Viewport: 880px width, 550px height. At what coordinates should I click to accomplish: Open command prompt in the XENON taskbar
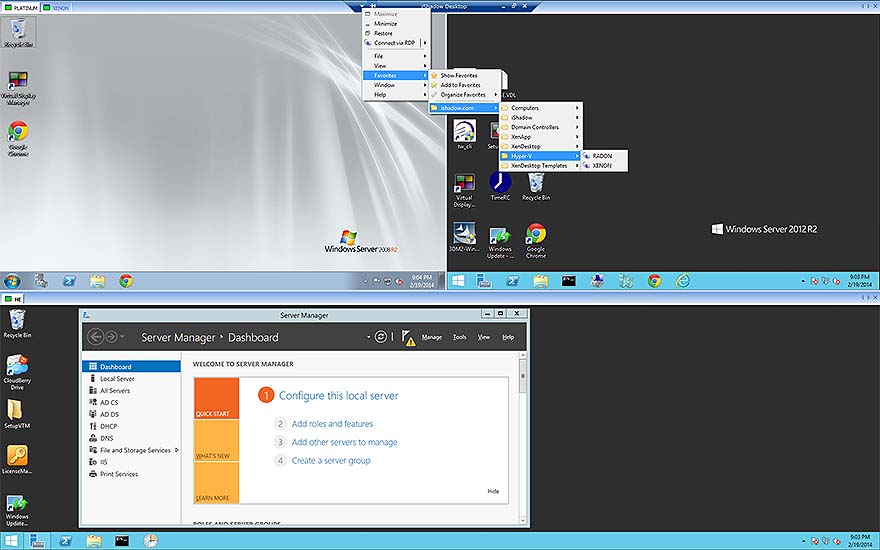pyautogui.click(x=569, y=281)
